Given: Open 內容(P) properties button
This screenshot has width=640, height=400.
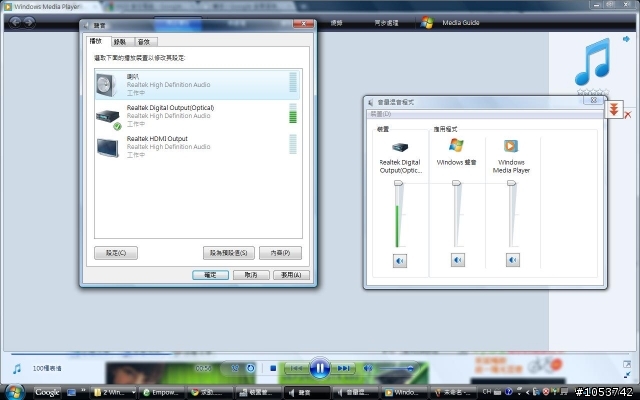Looking at the screenshot, I should (x=280, y=253).
